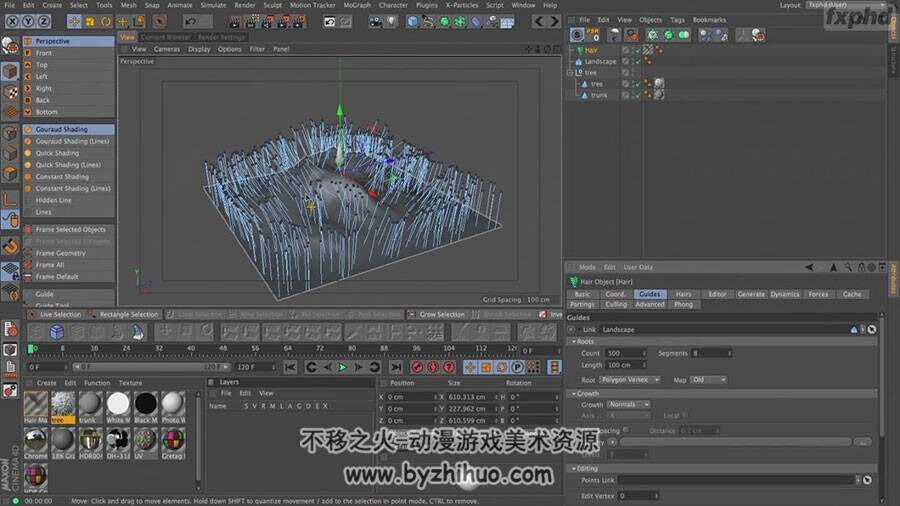900x506 pixels.
Task: Add a Cube primitive object
Action: point(412,22)
